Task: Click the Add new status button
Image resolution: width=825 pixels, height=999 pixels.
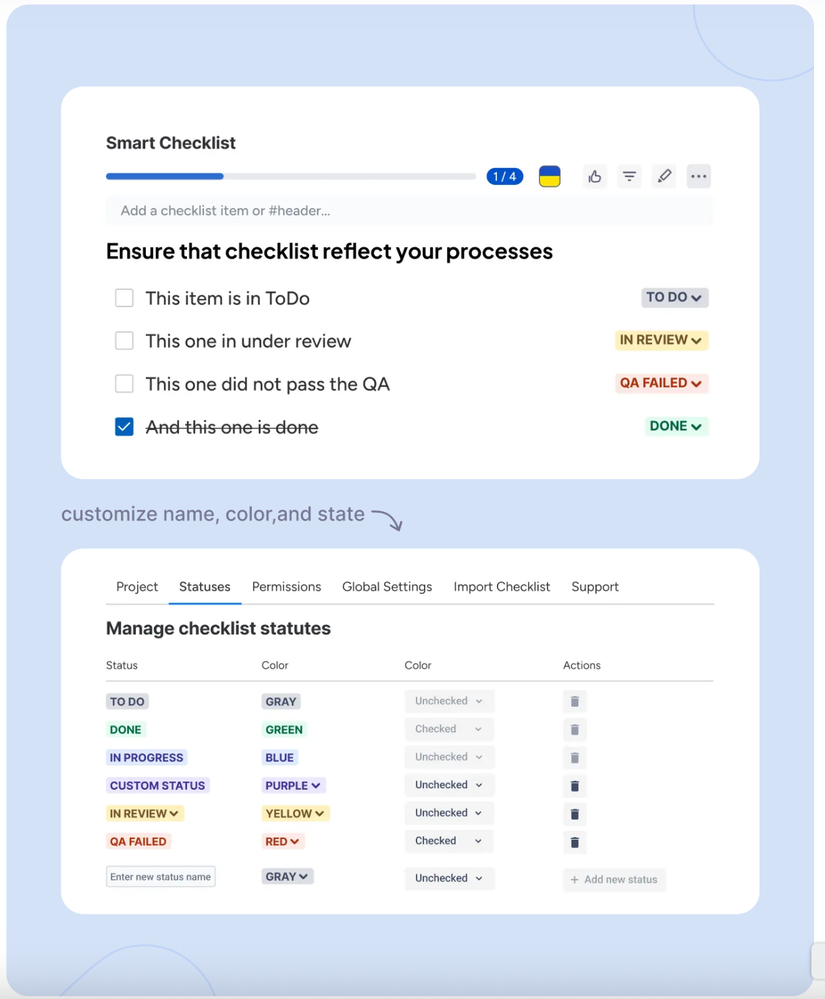Action: coord(614,879)
